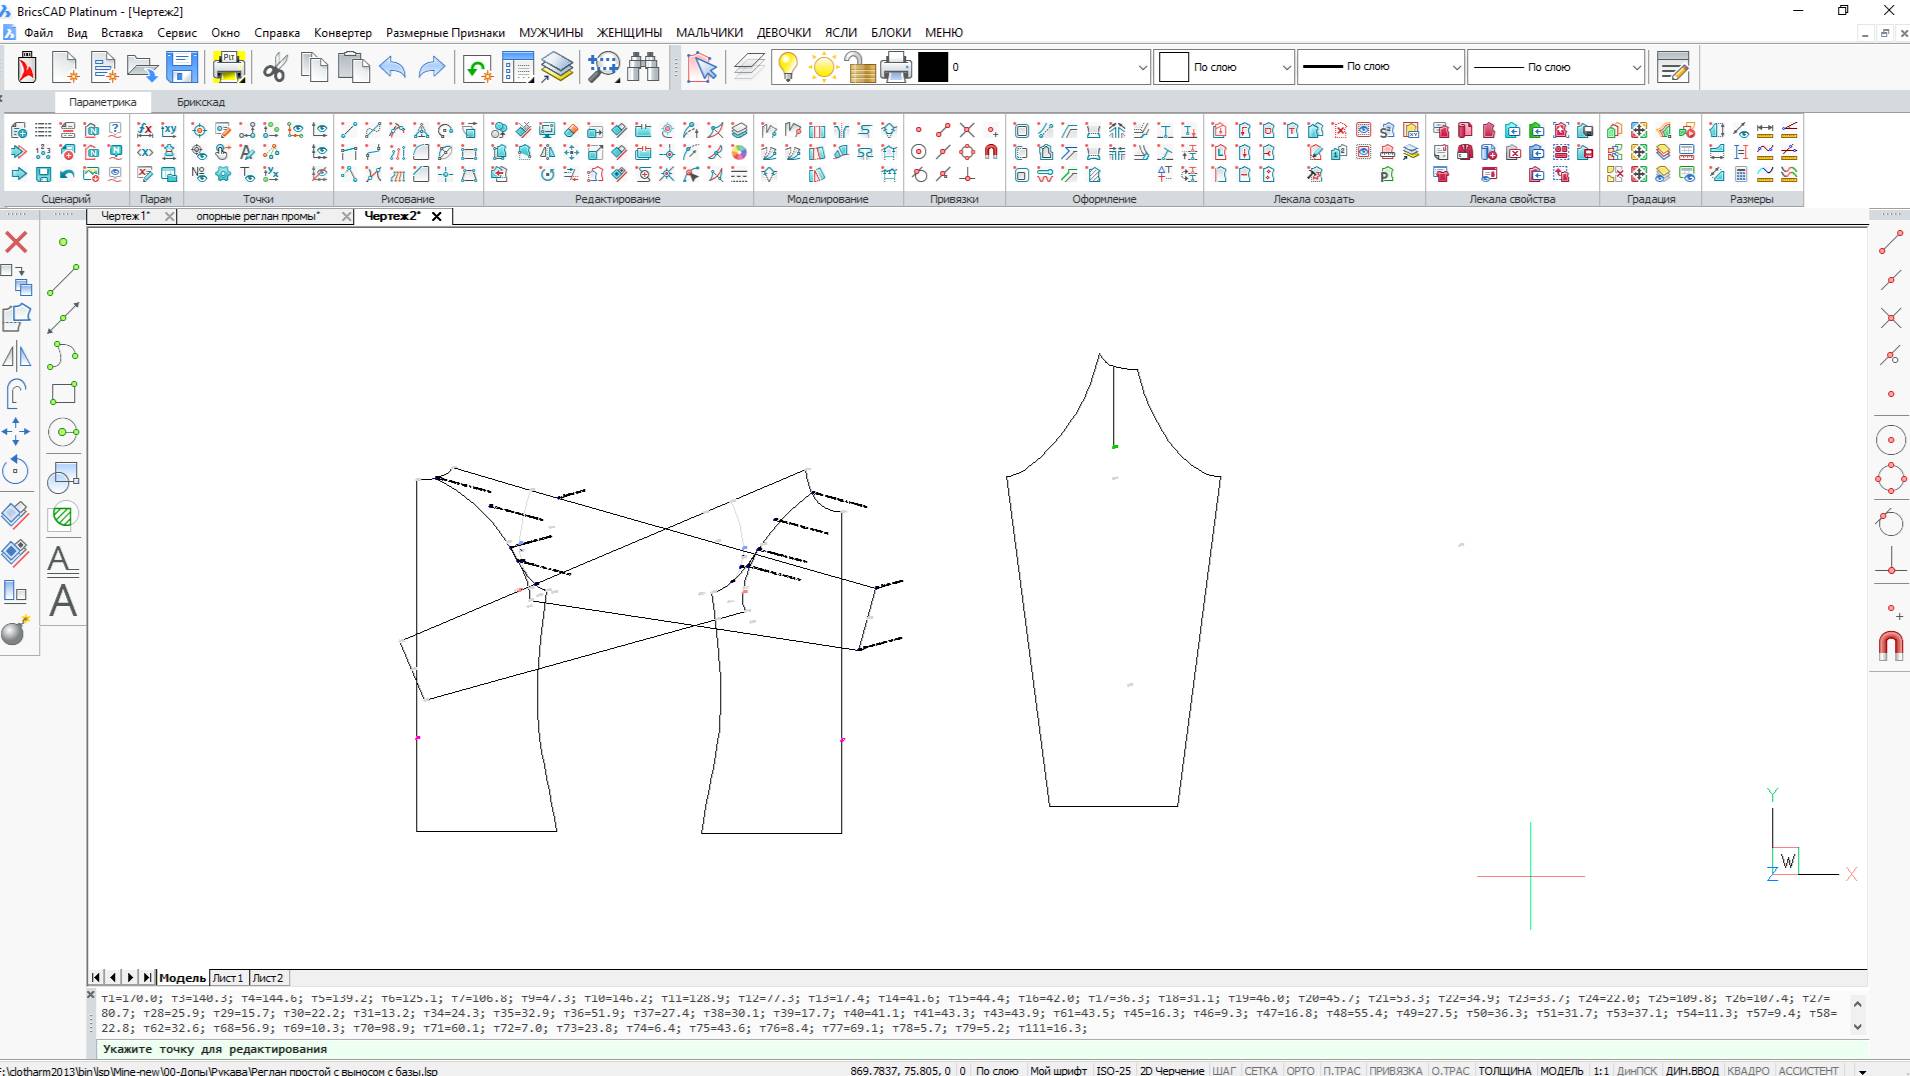Toggle layer freeze sun icon
The width and height of the screenshot is (1910, 1076).
(x=824, y=67)
